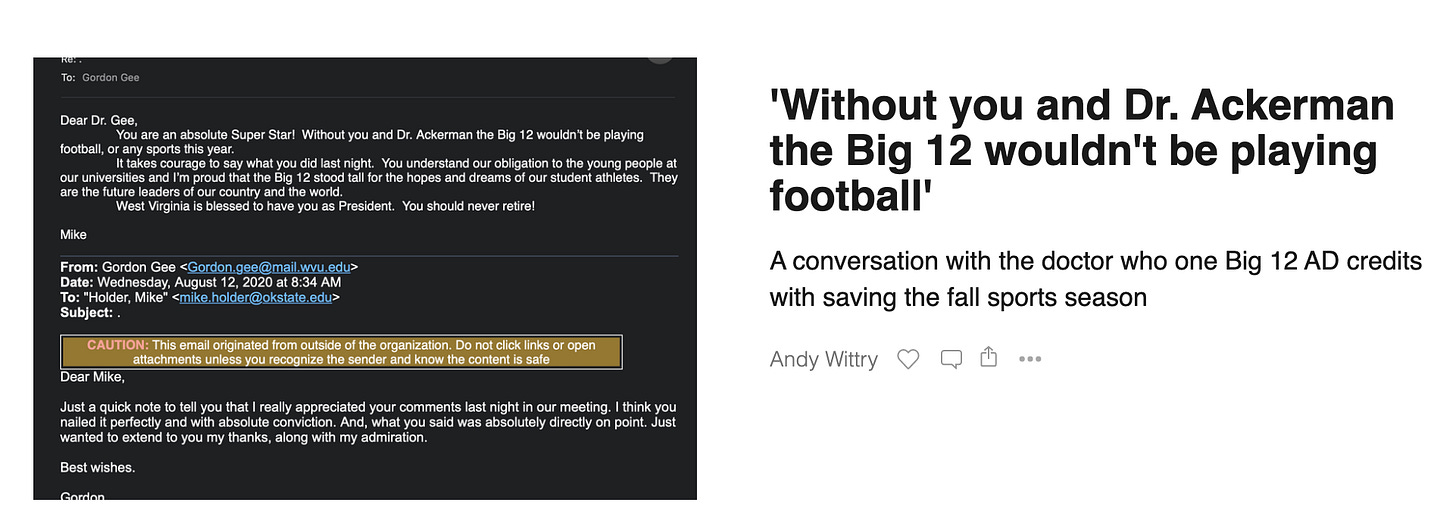Click the mike.holder@okstate.edu address
Screen dimensions: 1456x527
click(257, 297)
